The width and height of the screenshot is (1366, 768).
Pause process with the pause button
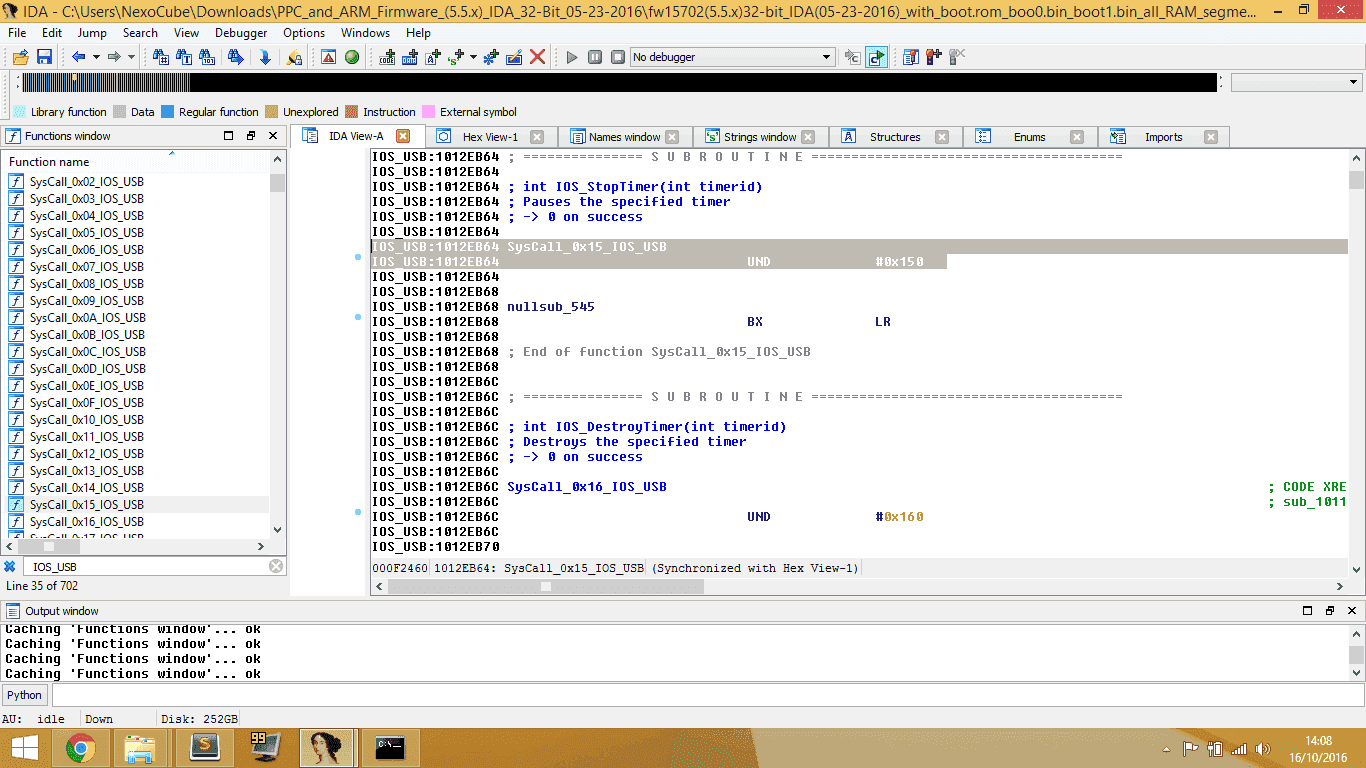(x=595, y=57)
